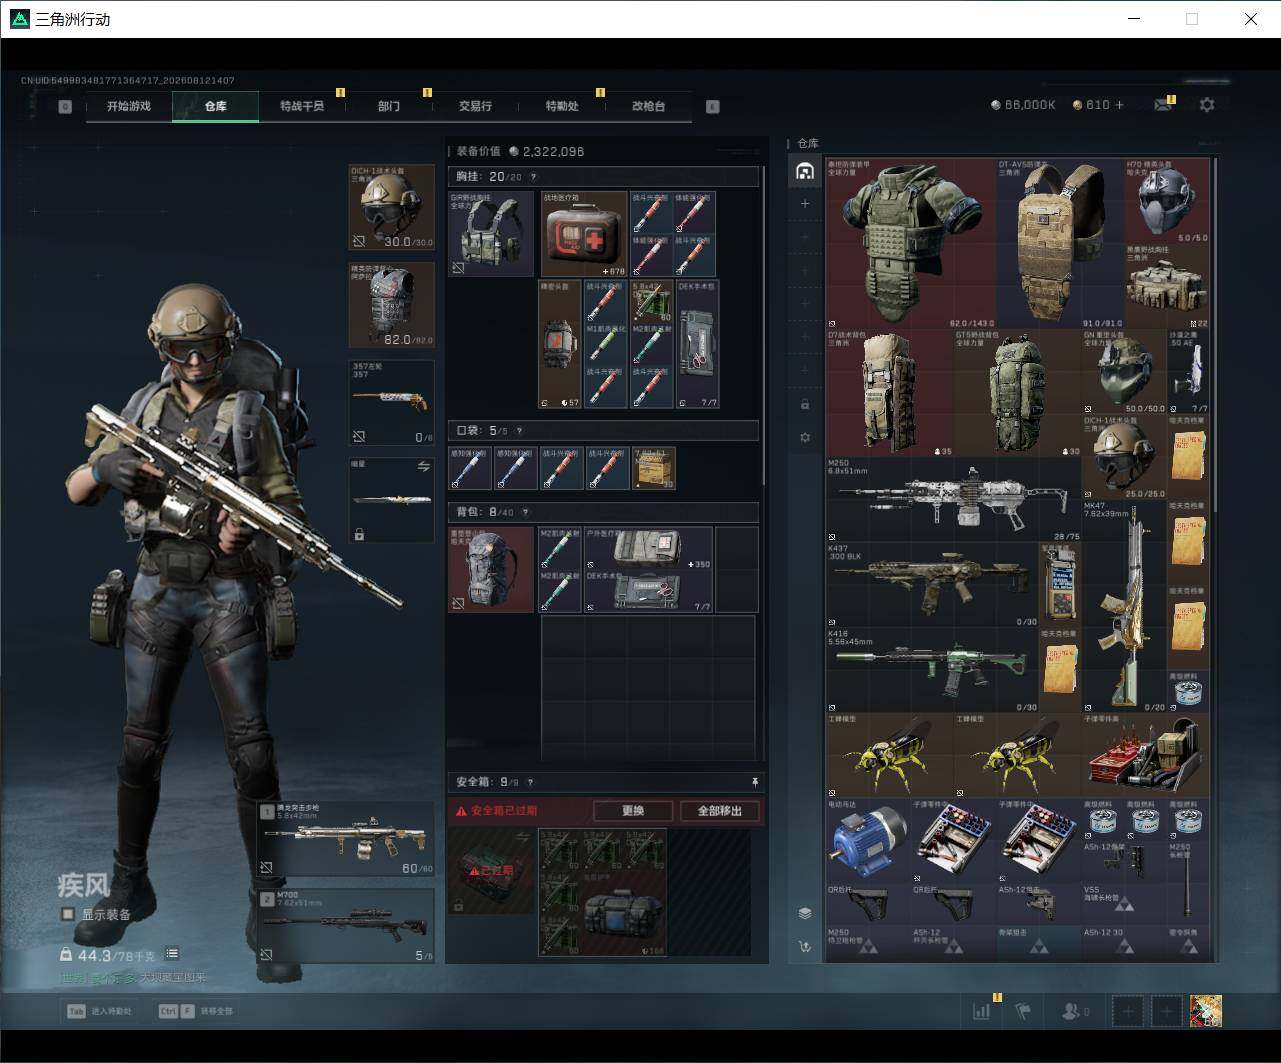Click the 更换 button for the safe box
Image resolution: width=1281 pixels, height=1063 pixels.
[633, 811]
